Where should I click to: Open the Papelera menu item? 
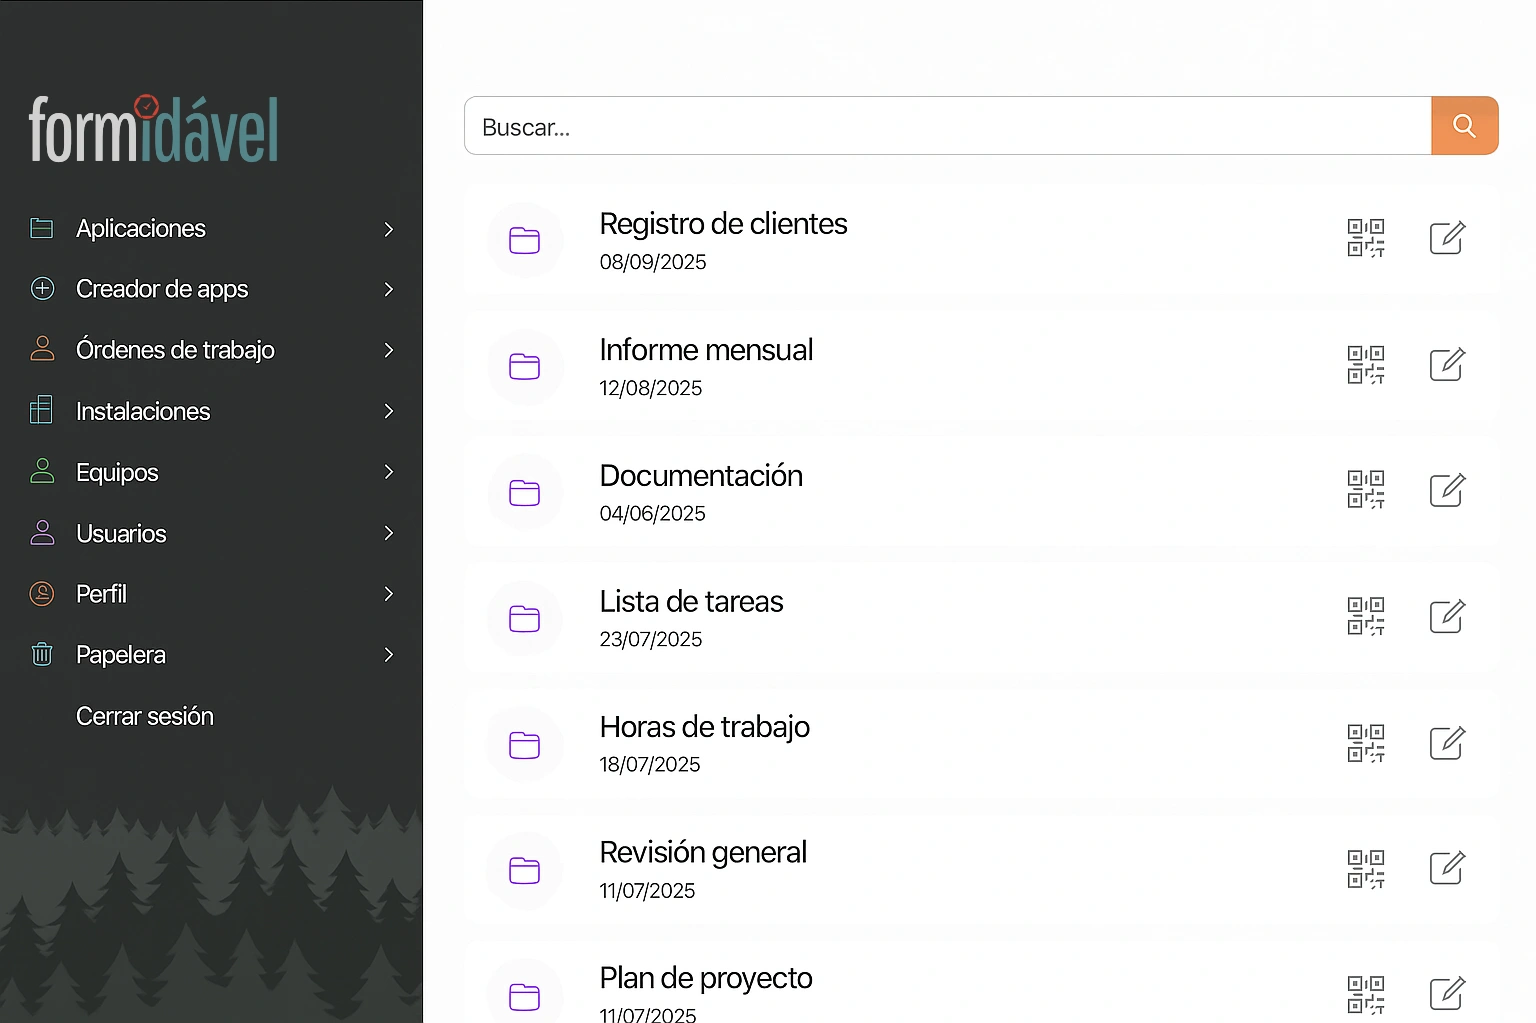point(211,655)
